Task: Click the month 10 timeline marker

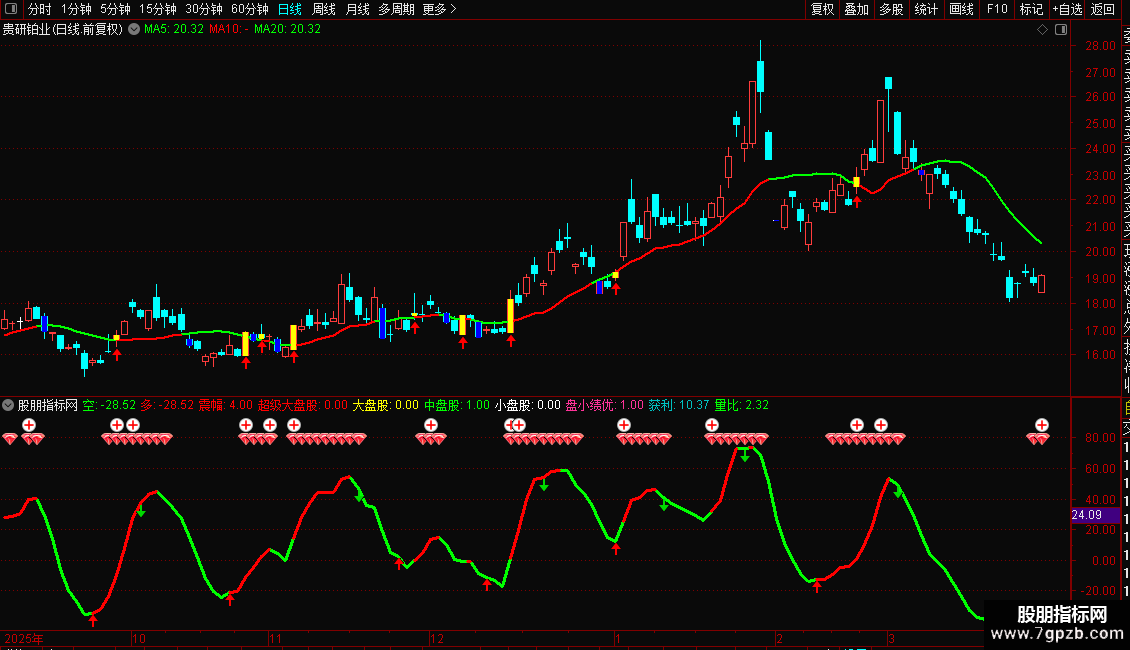Action: coord(139,638)
